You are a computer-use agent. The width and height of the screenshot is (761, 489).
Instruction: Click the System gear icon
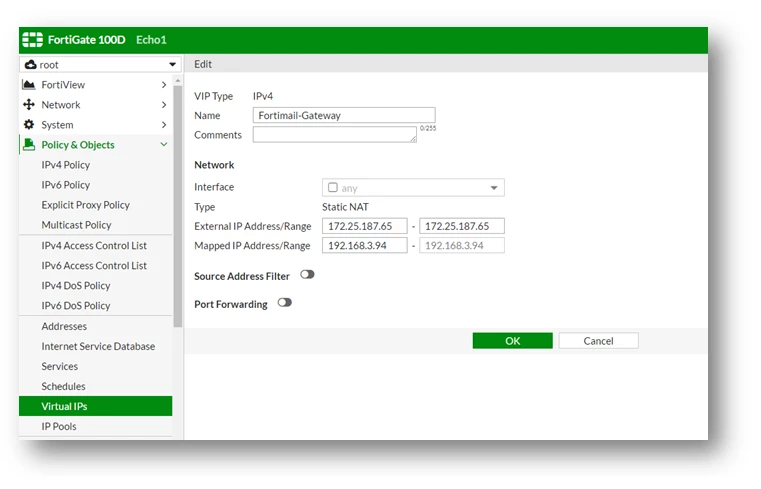coord(29,125)
